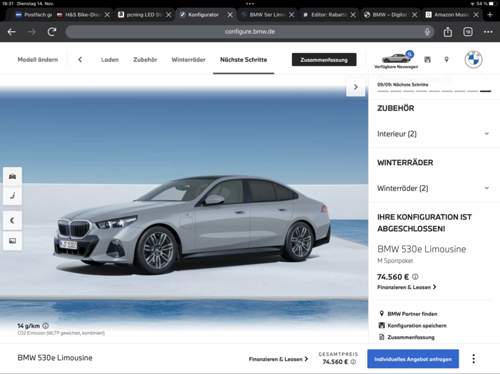Show CO2 emission info icon

point(46,326)
